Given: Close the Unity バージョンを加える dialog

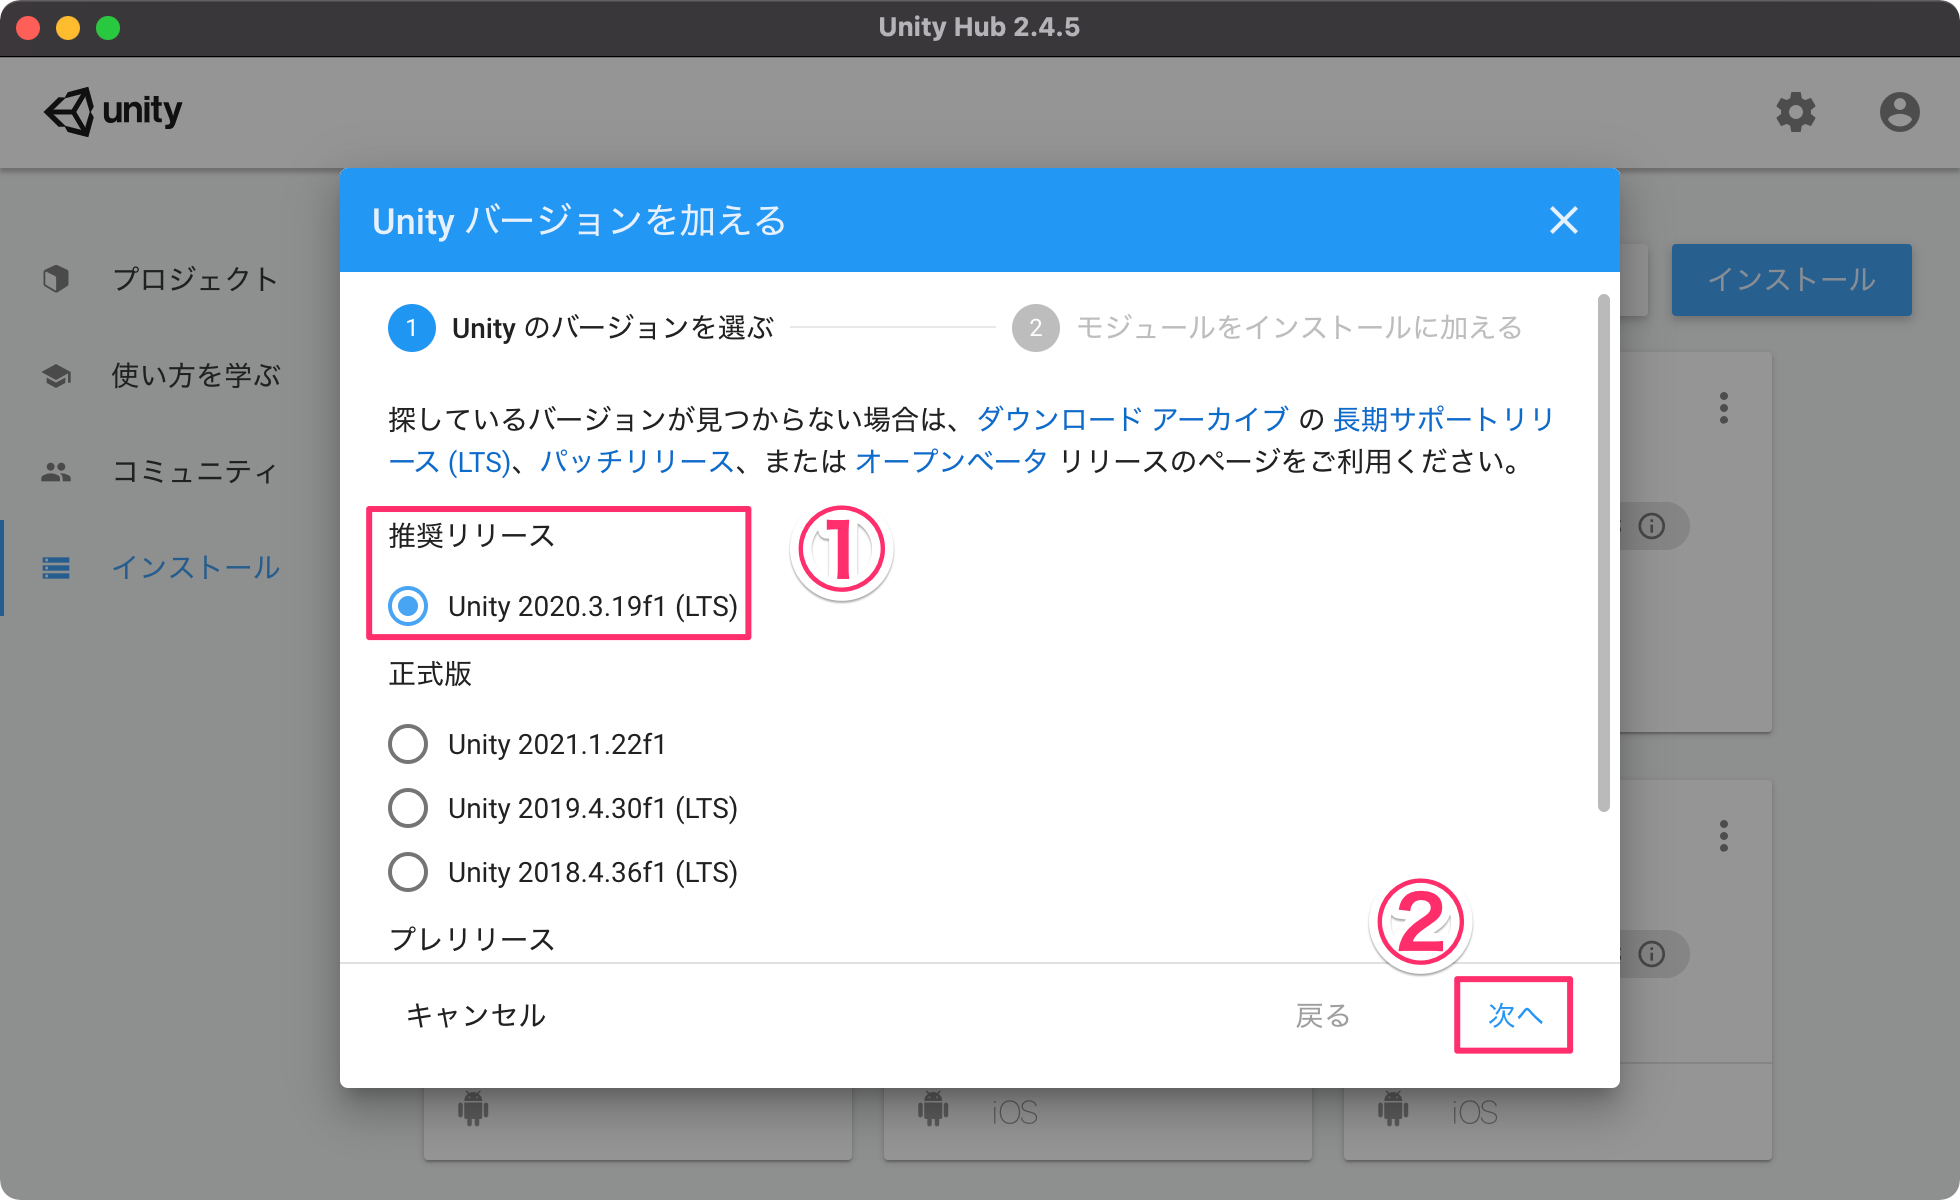Looking at the screenshot, I should (1563, 220).
